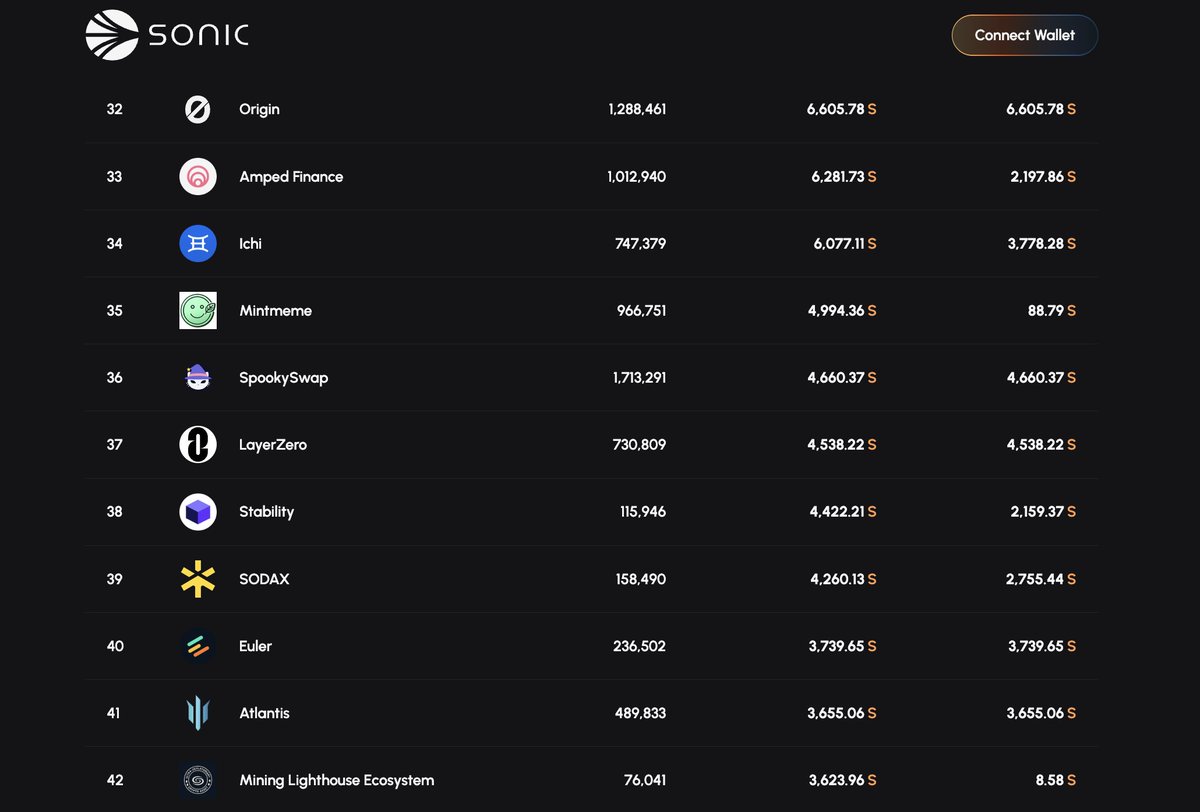Click the value 115,946
1200x812 pixels.
pos(643,511)
